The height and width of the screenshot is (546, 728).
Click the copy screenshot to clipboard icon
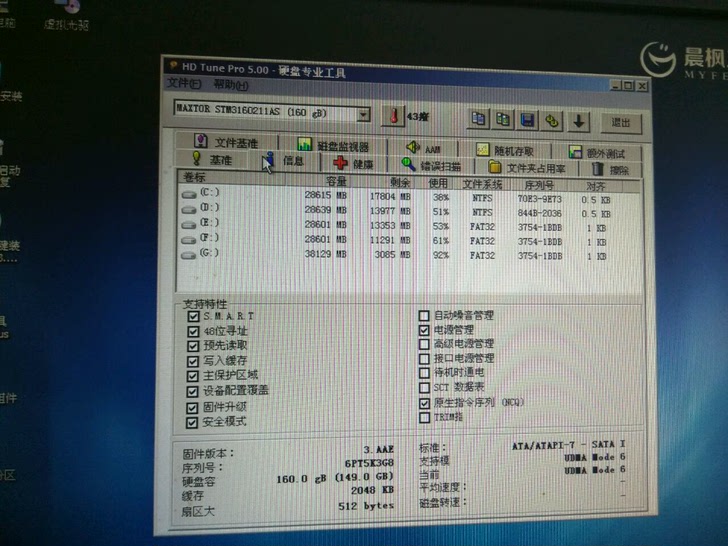[503, 119]
